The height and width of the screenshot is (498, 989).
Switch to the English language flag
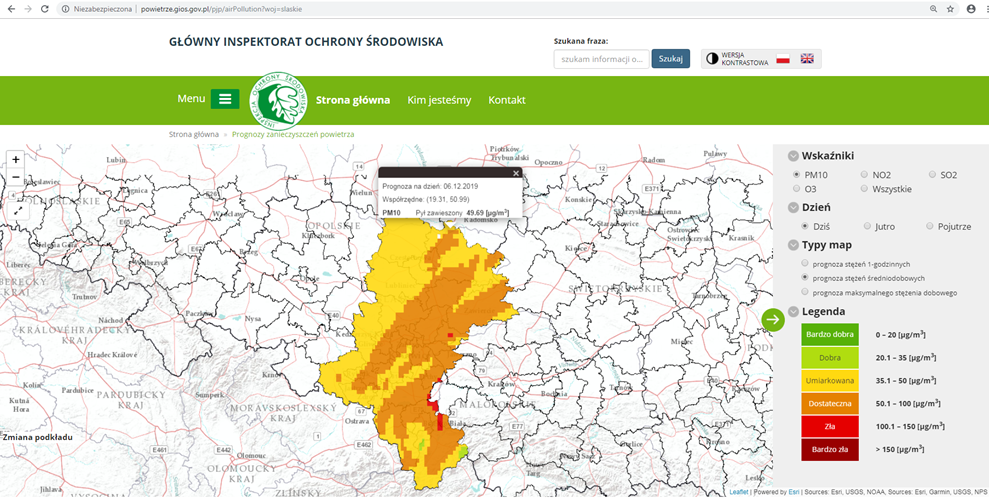[x=807, y=59]
